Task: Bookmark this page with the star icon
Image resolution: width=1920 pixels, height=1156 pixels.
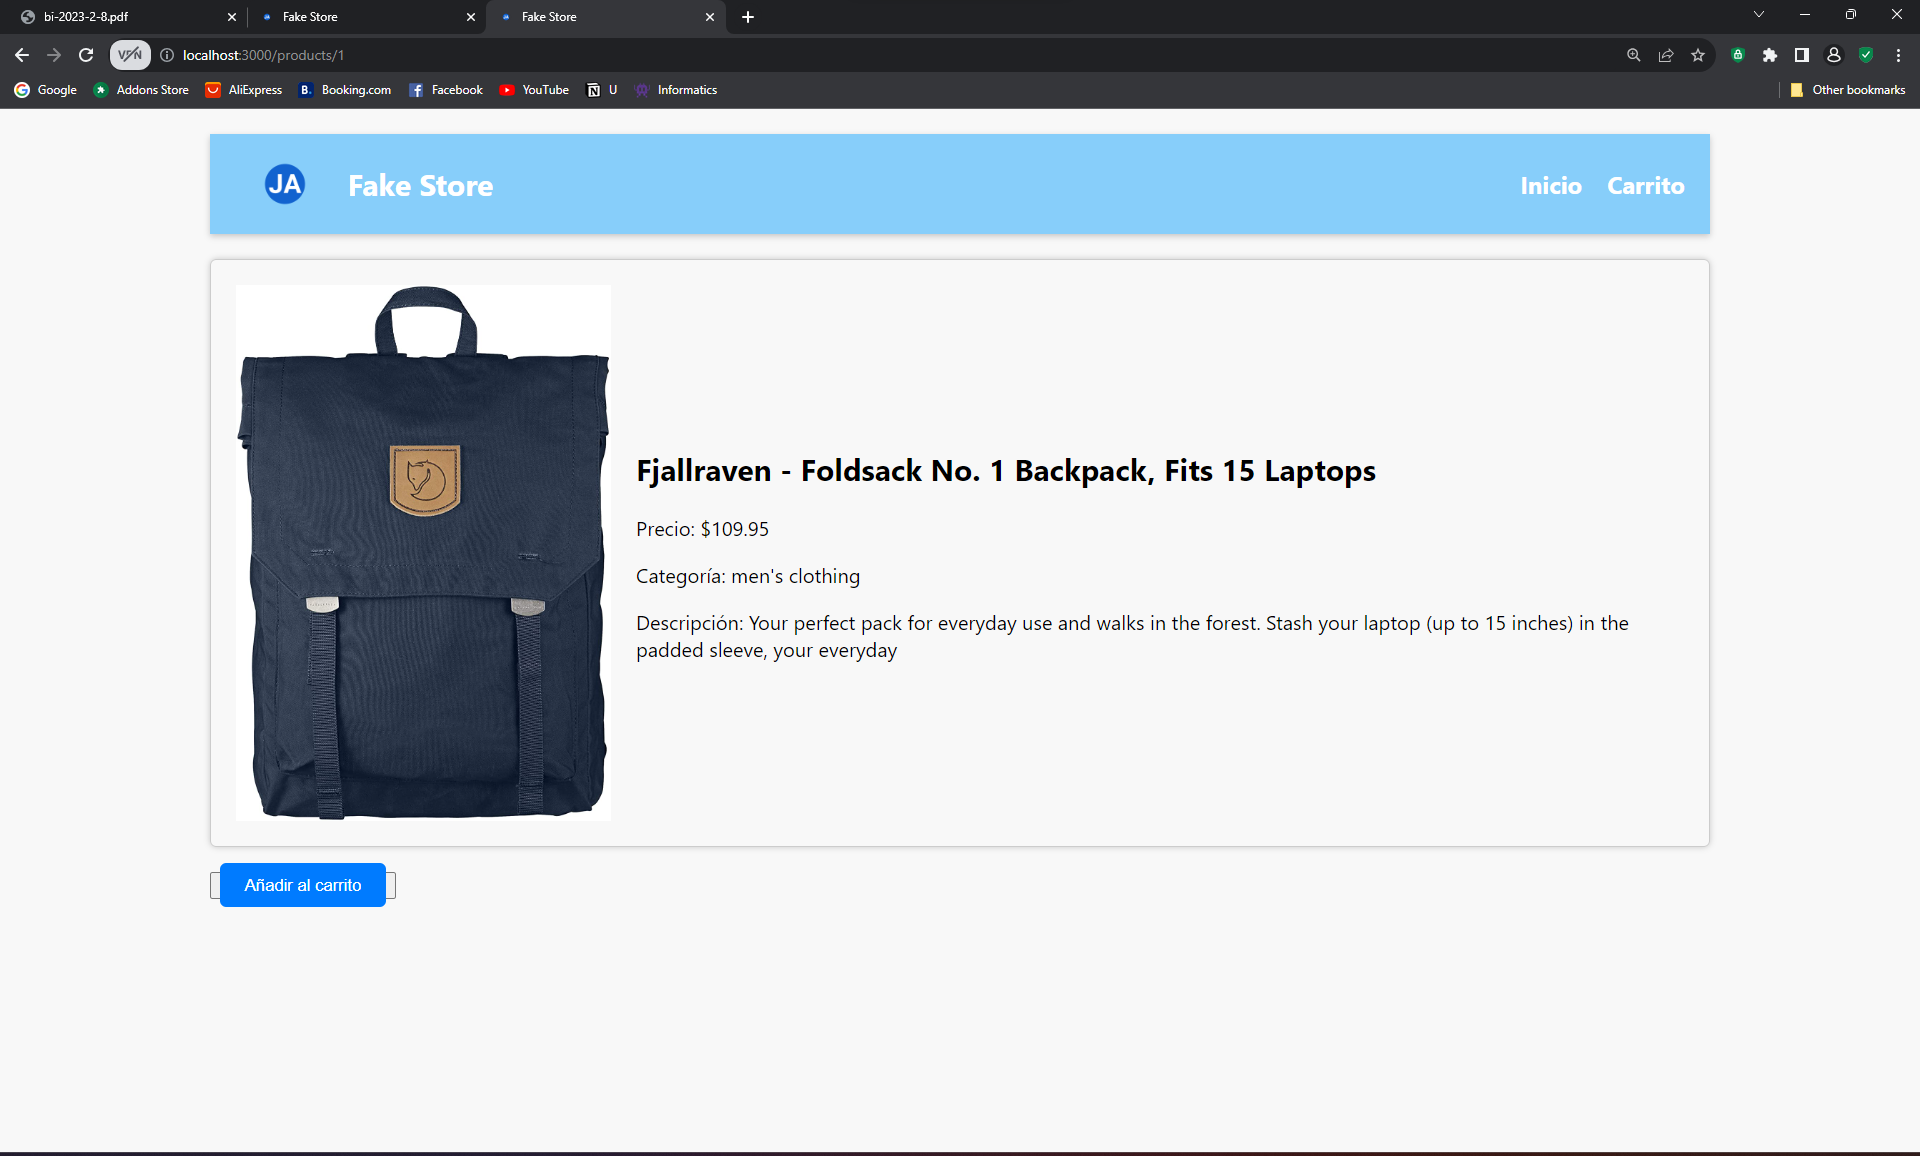Action: click(x=1697, y=55)
